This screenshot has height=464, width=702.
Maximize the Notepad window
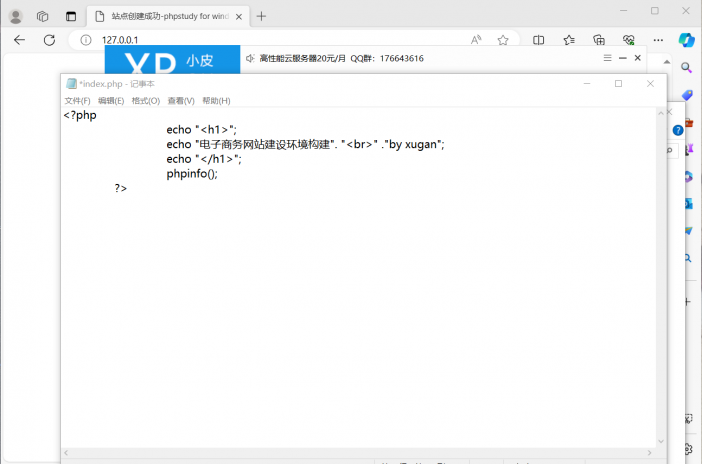[x=618, y=84]
